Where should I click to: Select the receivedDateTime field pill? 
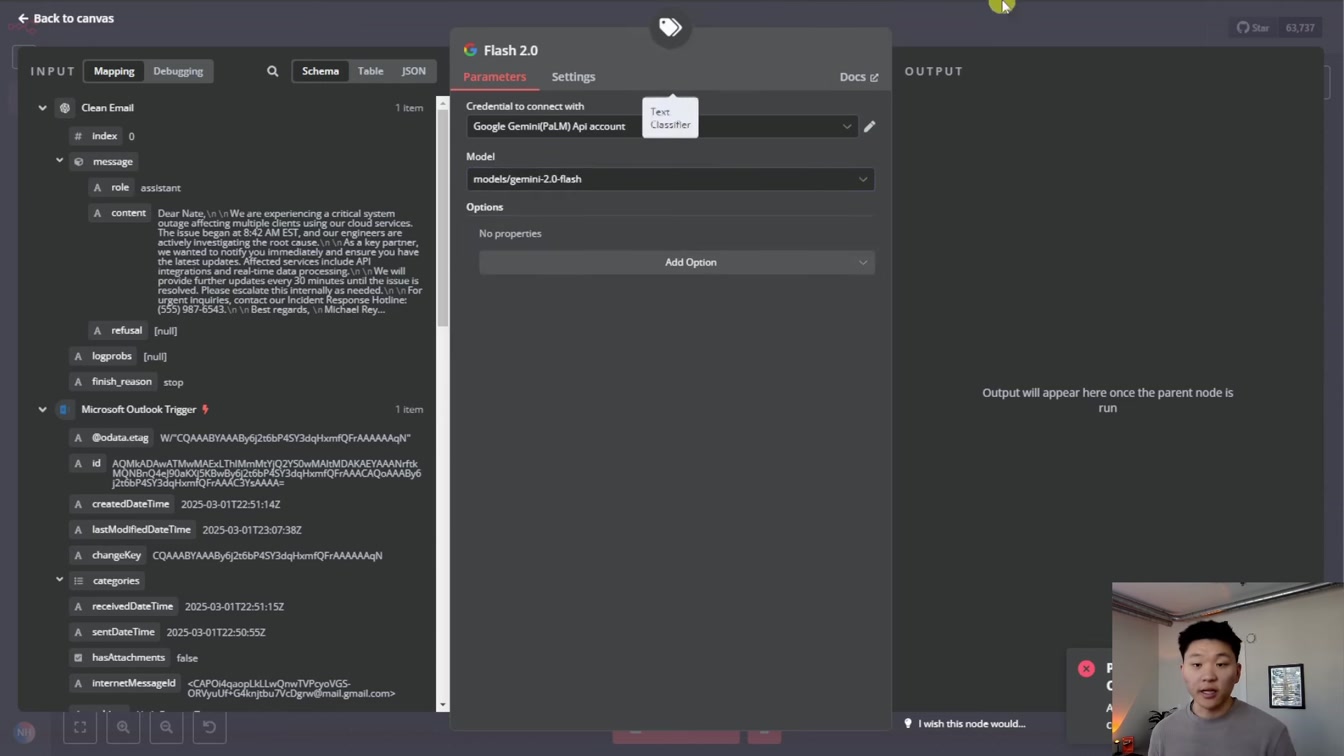point(124,607)
